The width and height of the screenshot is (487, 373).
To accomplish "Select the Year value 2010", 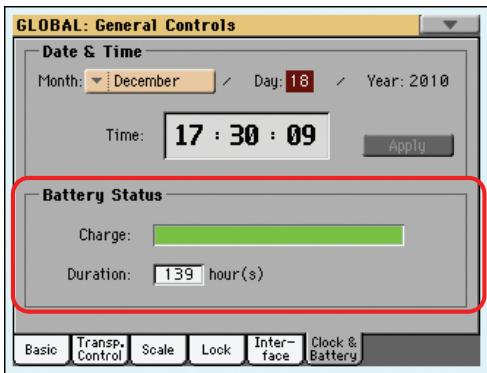I will click(x=429, y=81).
